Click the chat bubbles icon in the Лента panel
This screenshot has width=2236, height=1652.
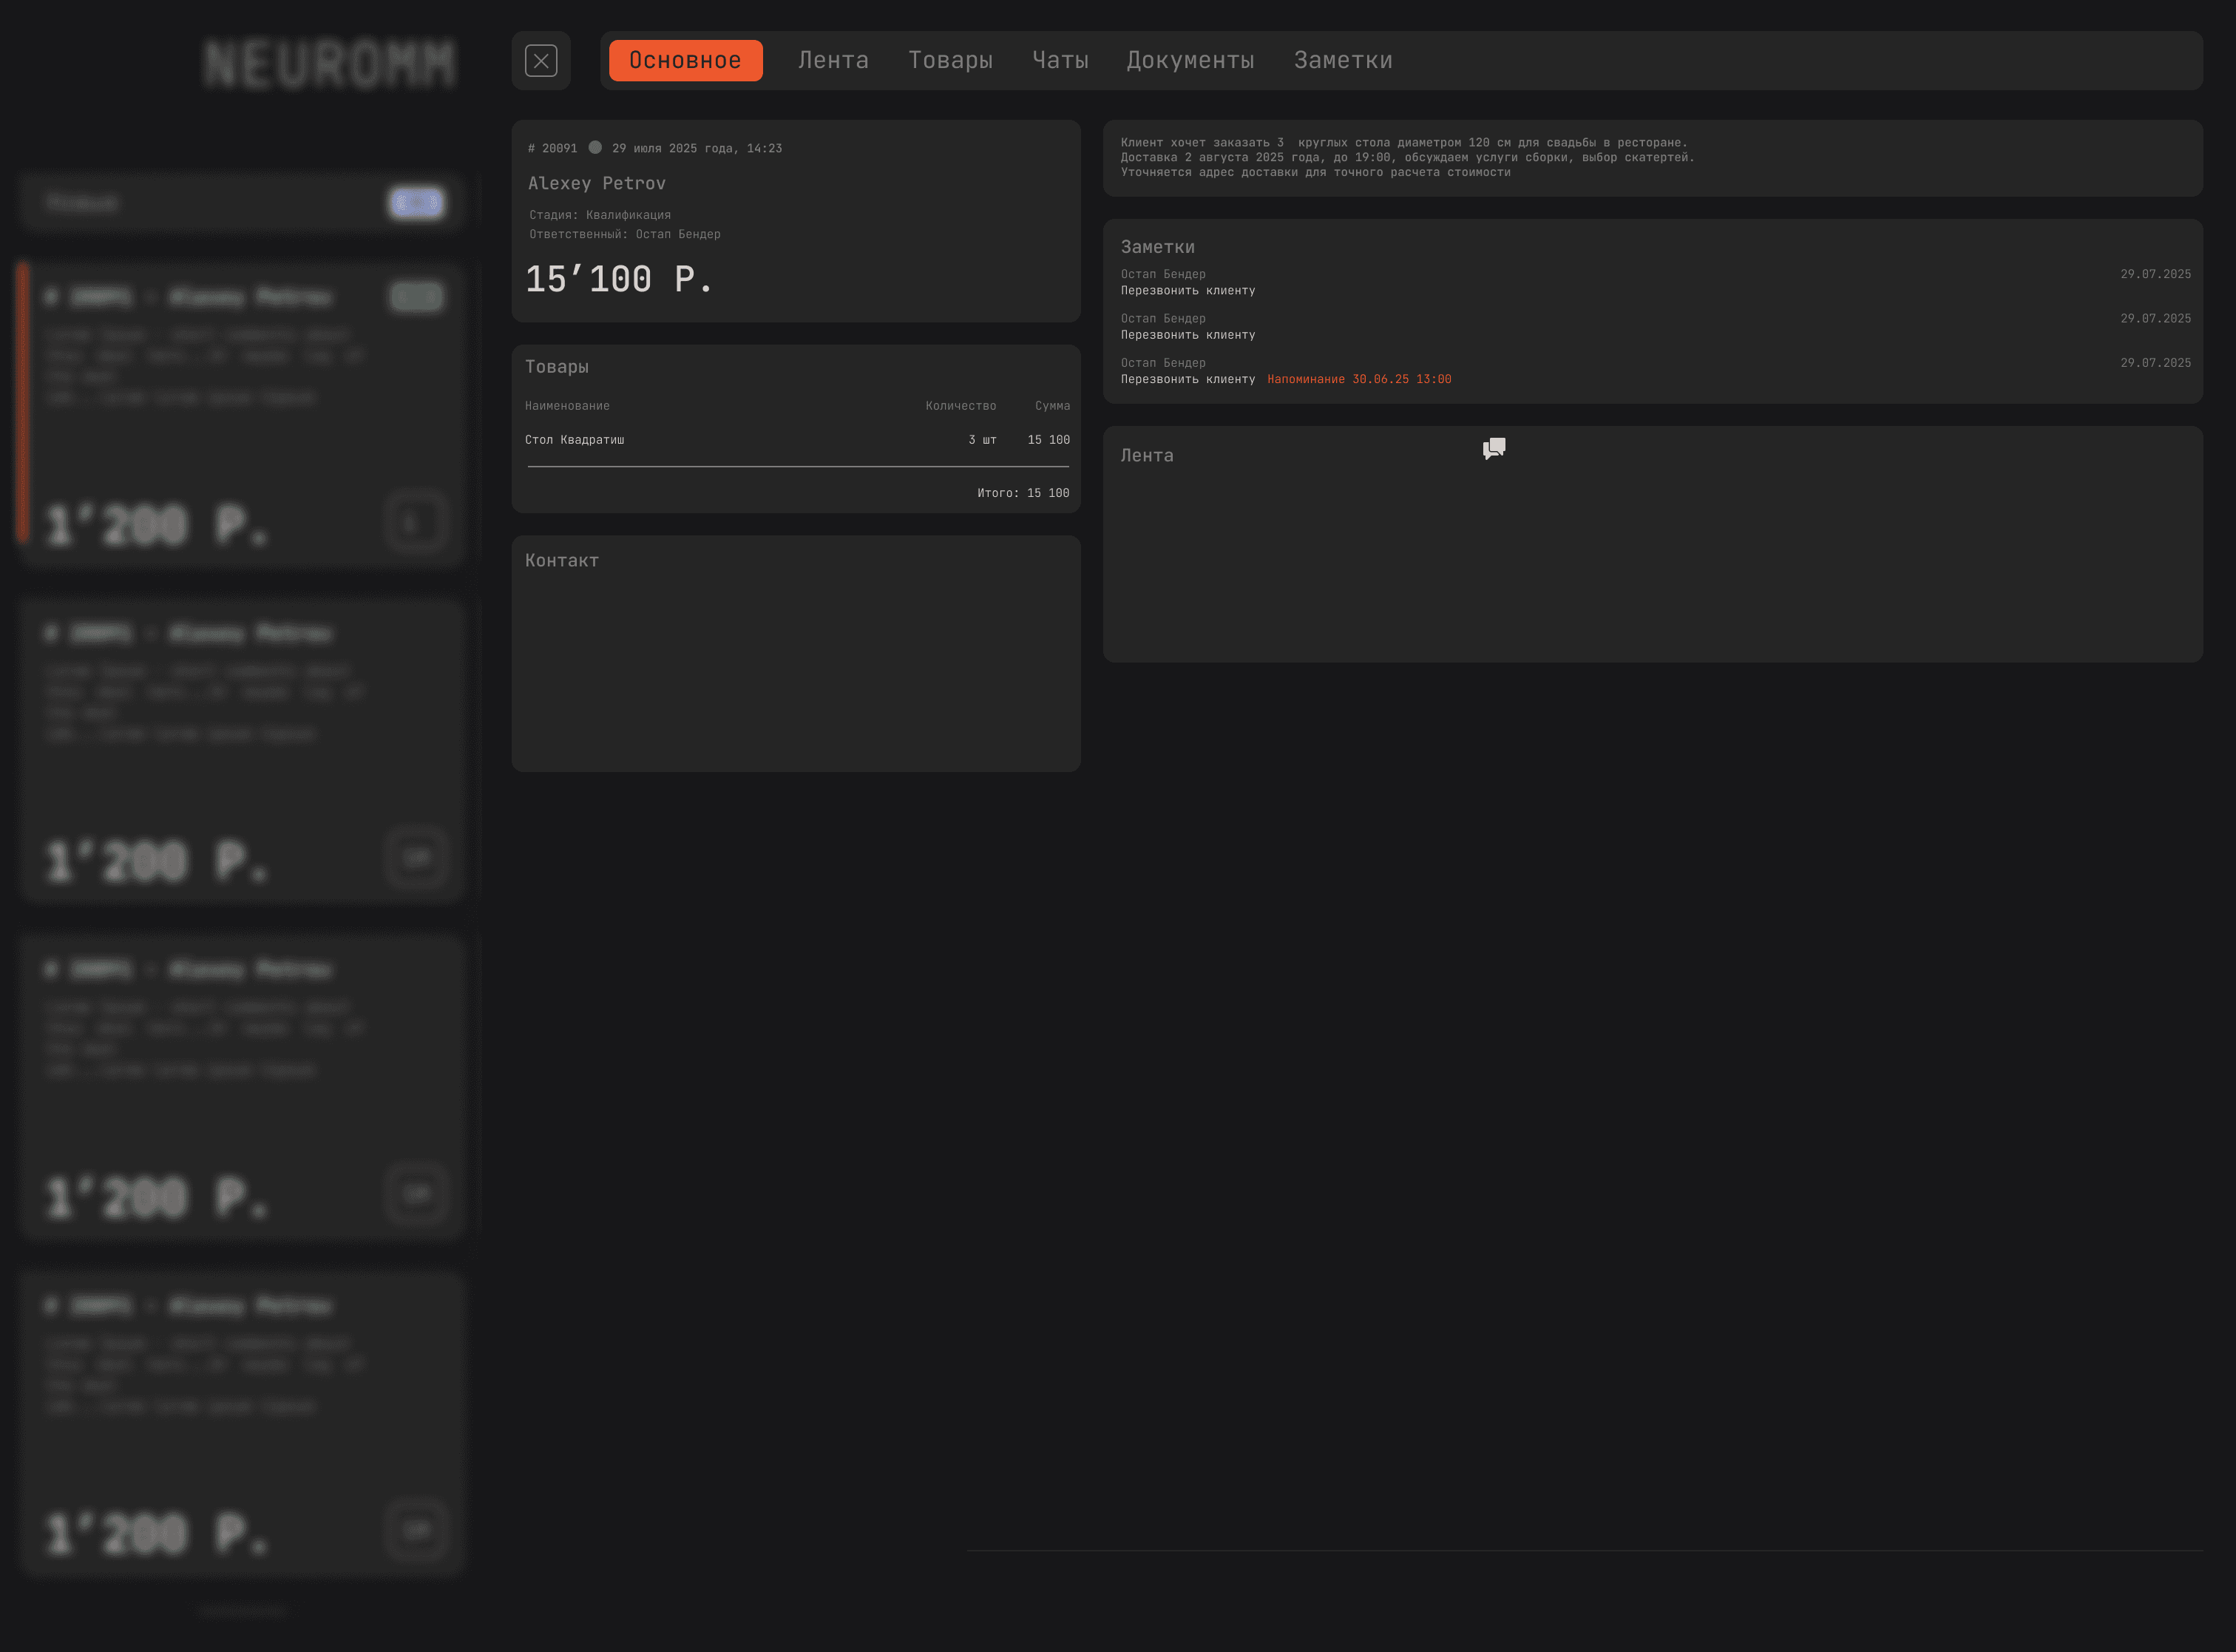pos(1494,448)
